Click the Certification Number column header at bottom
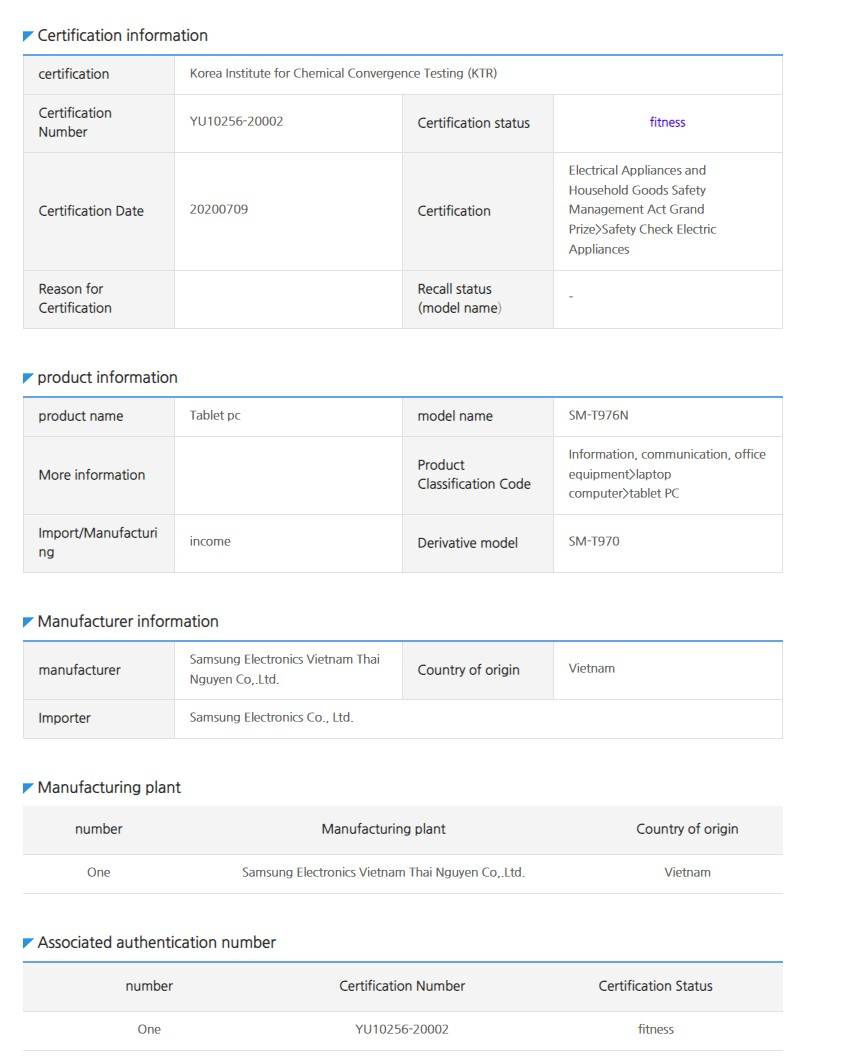 coord(402,986)
